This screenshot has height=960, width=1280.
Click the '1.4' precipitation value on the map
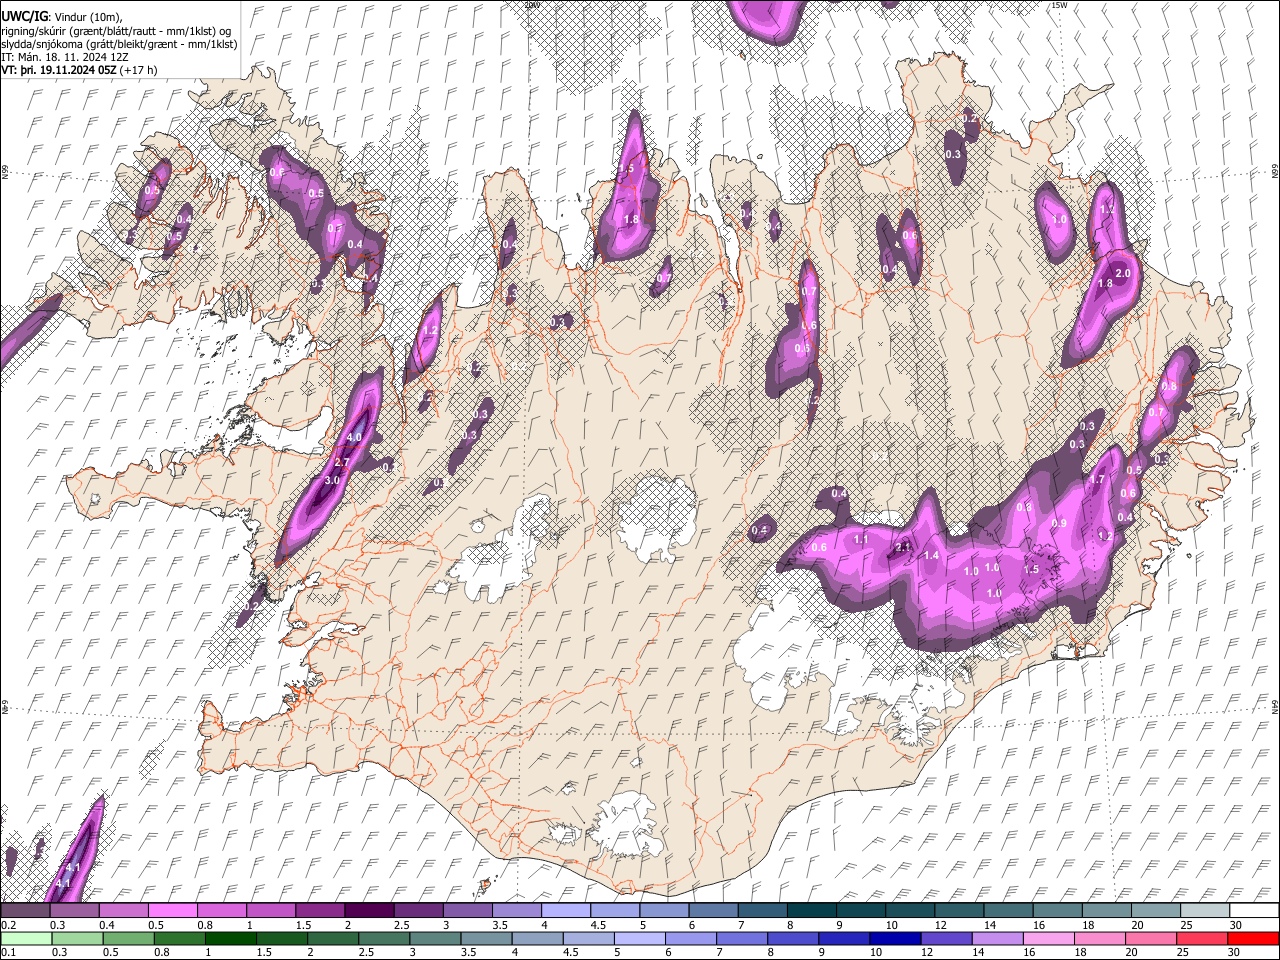pos(931,555)
